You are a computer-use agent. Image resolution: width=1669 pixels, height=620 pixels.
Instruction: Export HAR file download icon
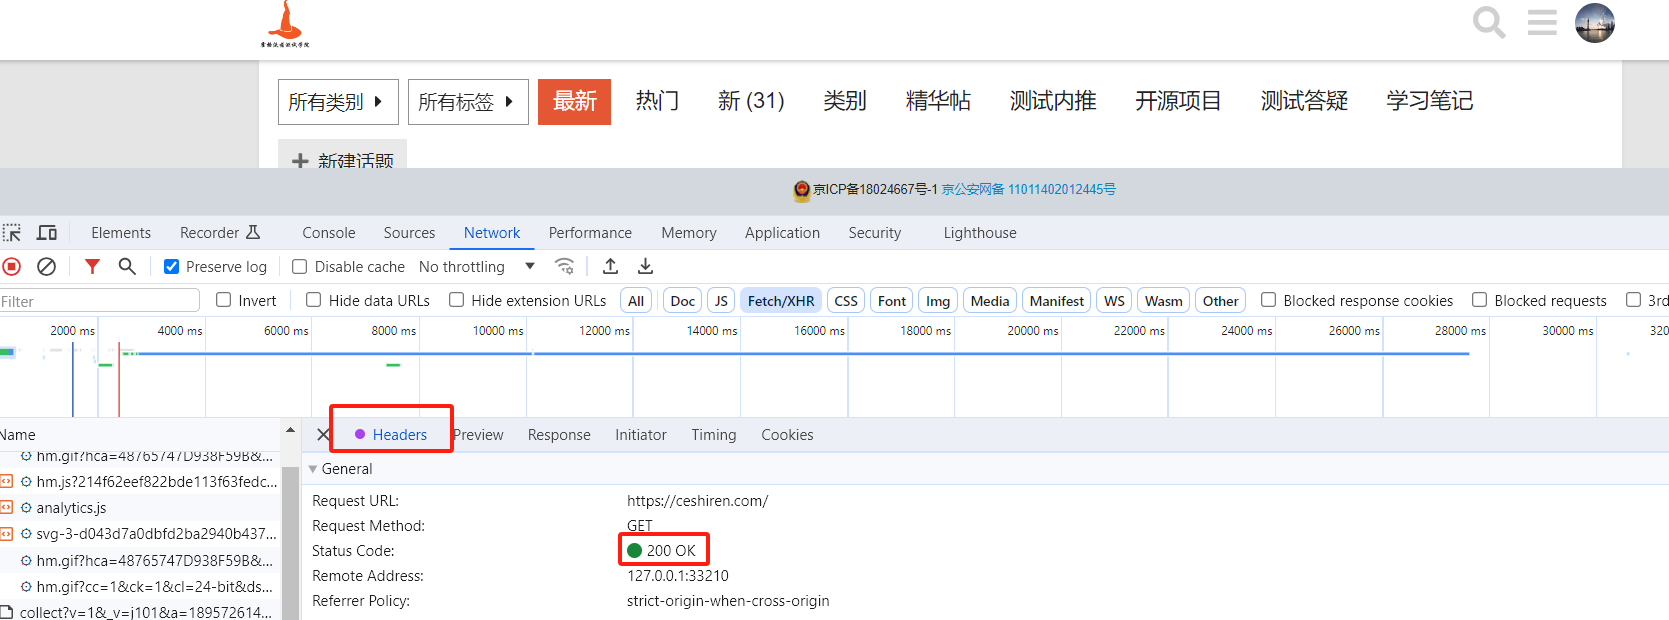point(645,266)
